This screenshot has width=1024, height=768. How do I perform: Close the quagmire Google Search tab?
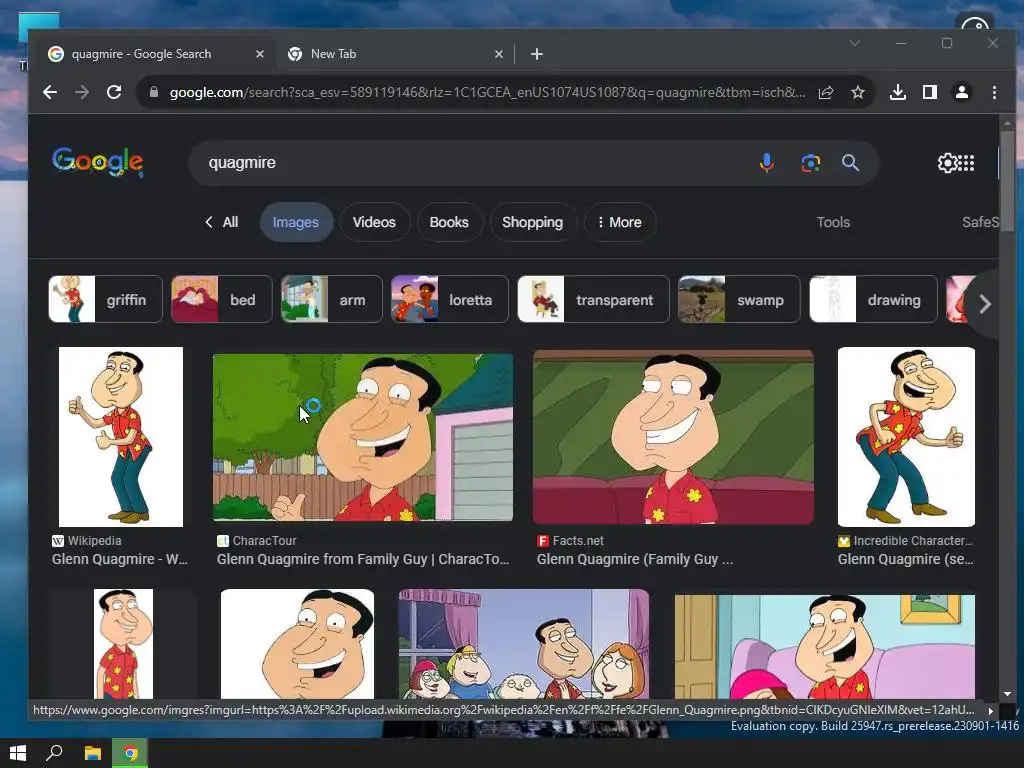(260, 54)
